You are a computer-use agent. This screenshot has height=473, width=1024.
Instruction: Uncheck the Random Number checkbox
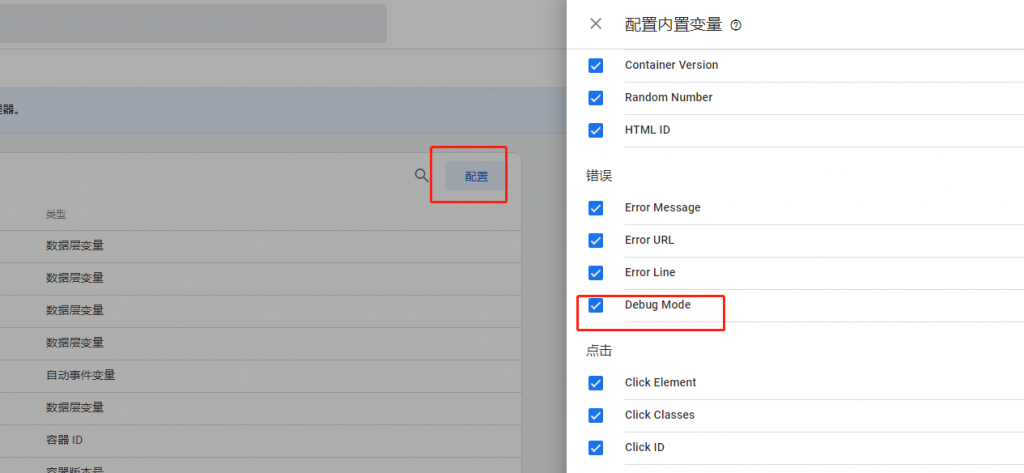pyautogui.click(x=596, y=98)
